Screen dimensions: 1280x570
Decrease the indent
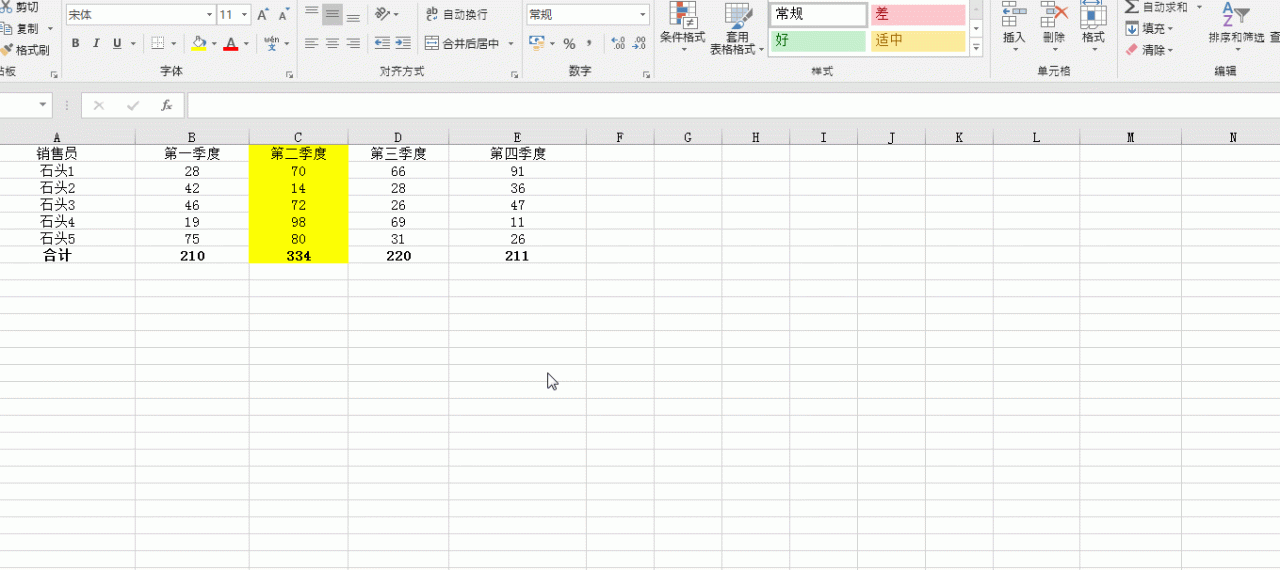[382, 43]
